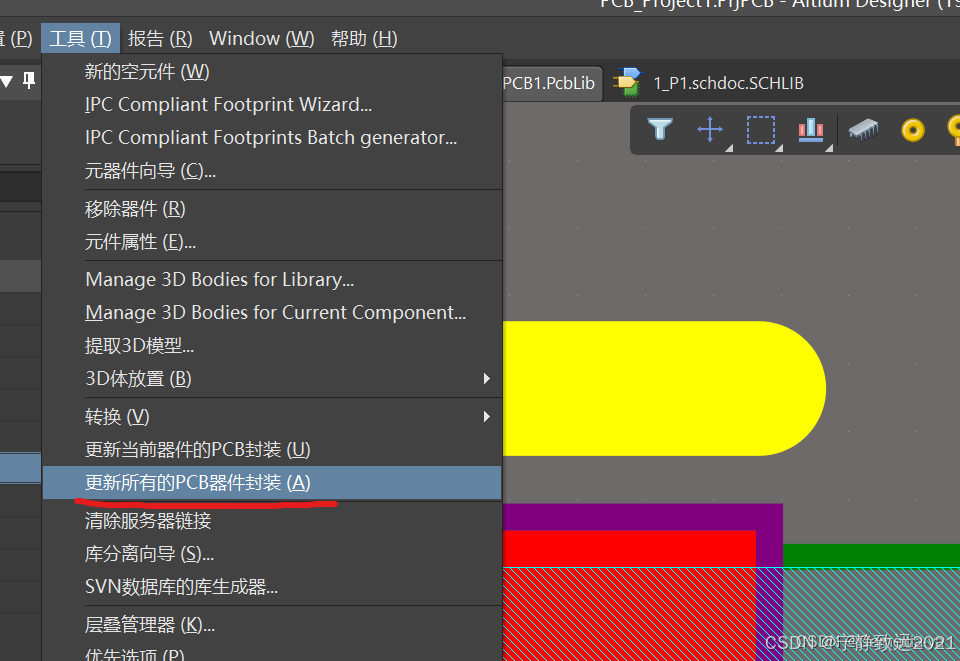Open 层叠管理器 (K)

[272, 625]
